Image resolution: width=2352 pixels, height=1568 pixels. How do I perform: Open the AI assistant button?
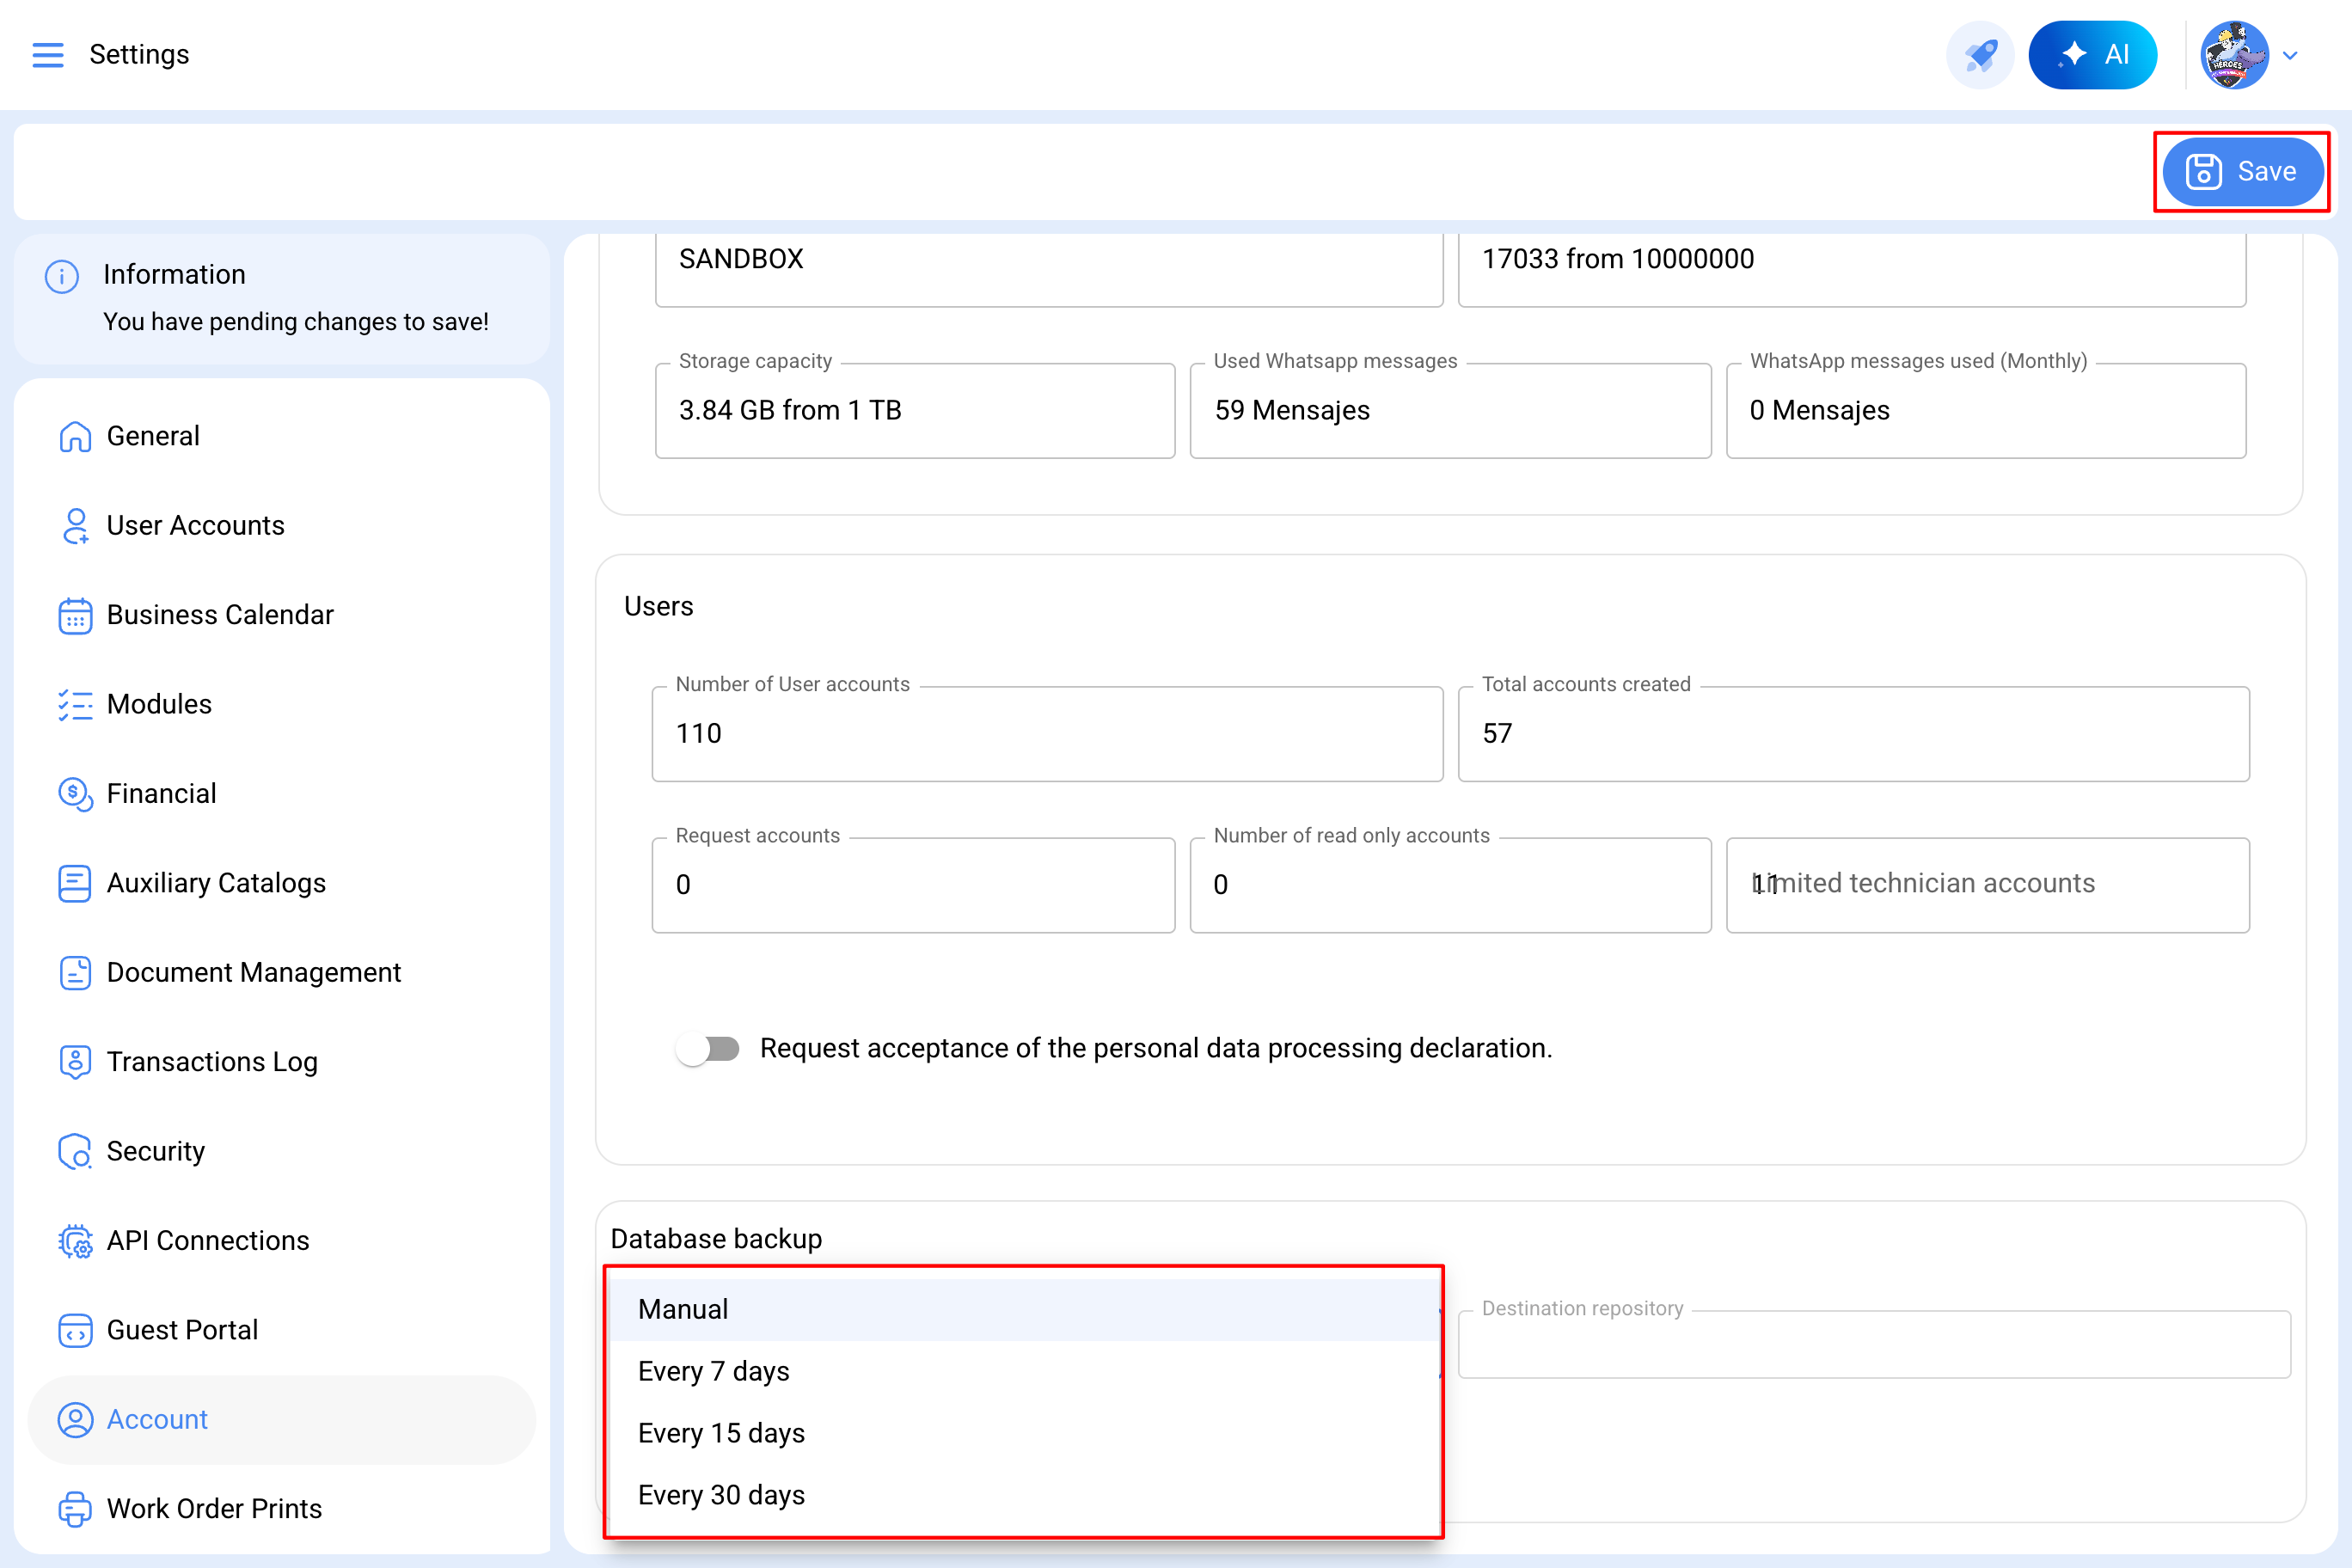tap(2092, 54)
